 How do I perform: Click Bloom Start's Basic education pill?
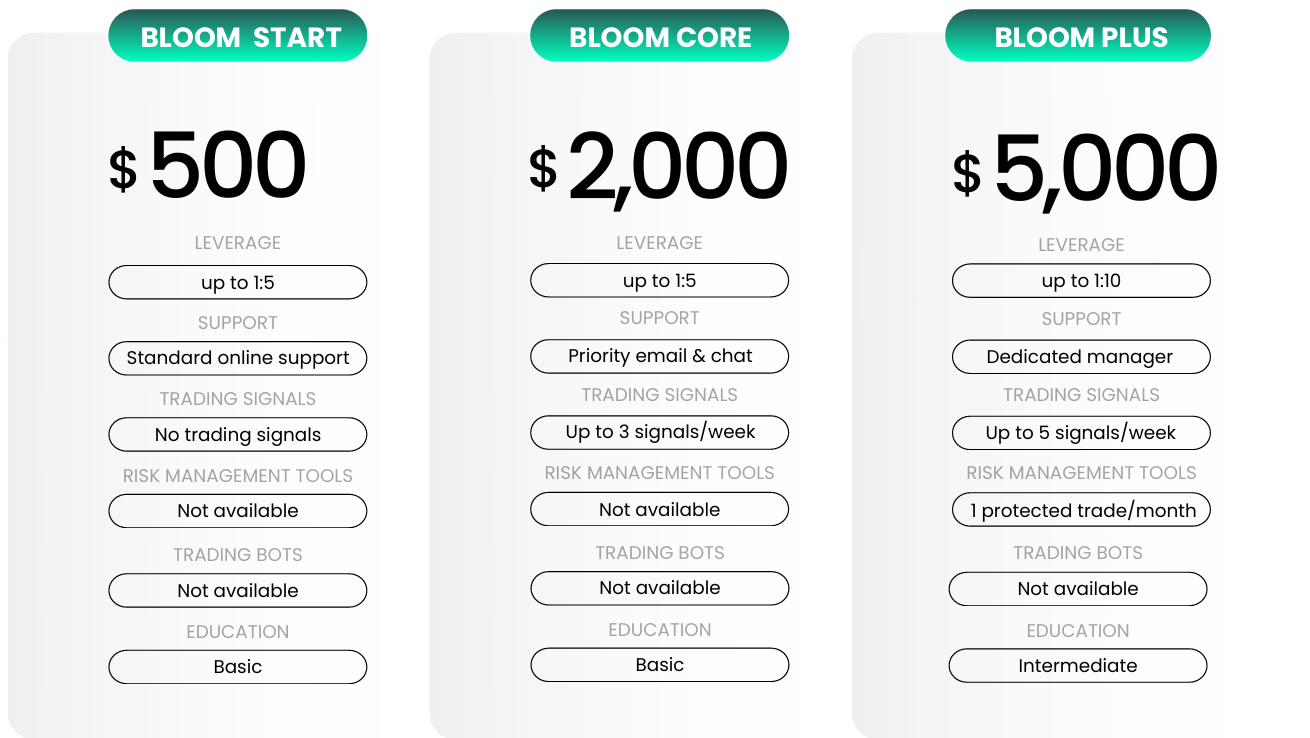click(x=238, y=667)
